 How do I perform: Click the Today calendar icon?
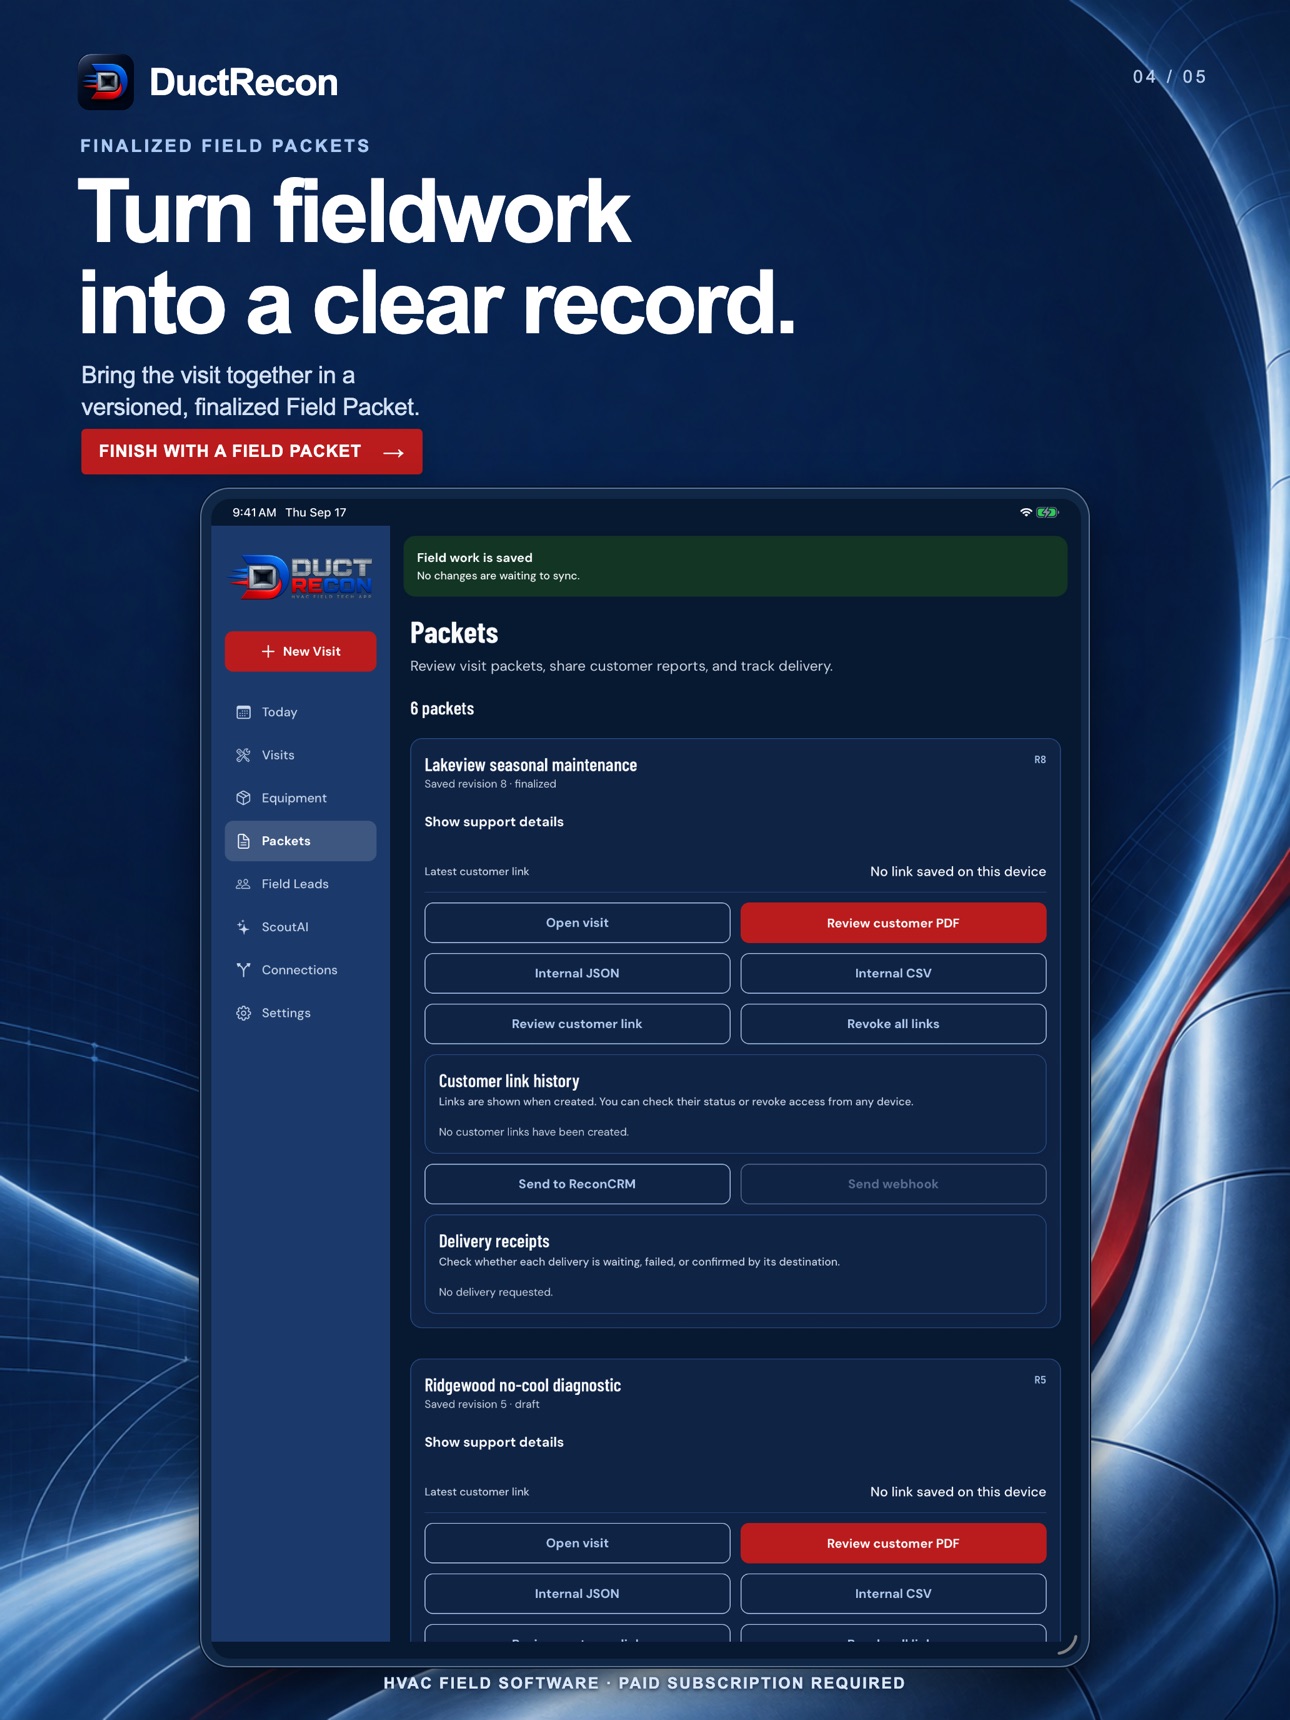pyautogui.click(x=243, y=712)
